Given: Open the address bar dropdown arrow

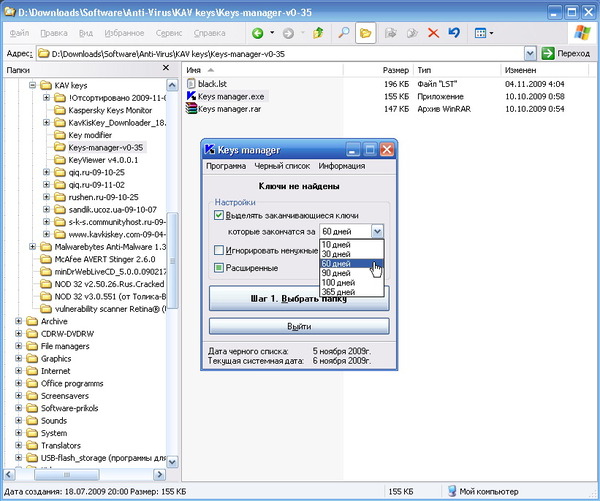Looking at the screenshot, I should click(530, 54).
